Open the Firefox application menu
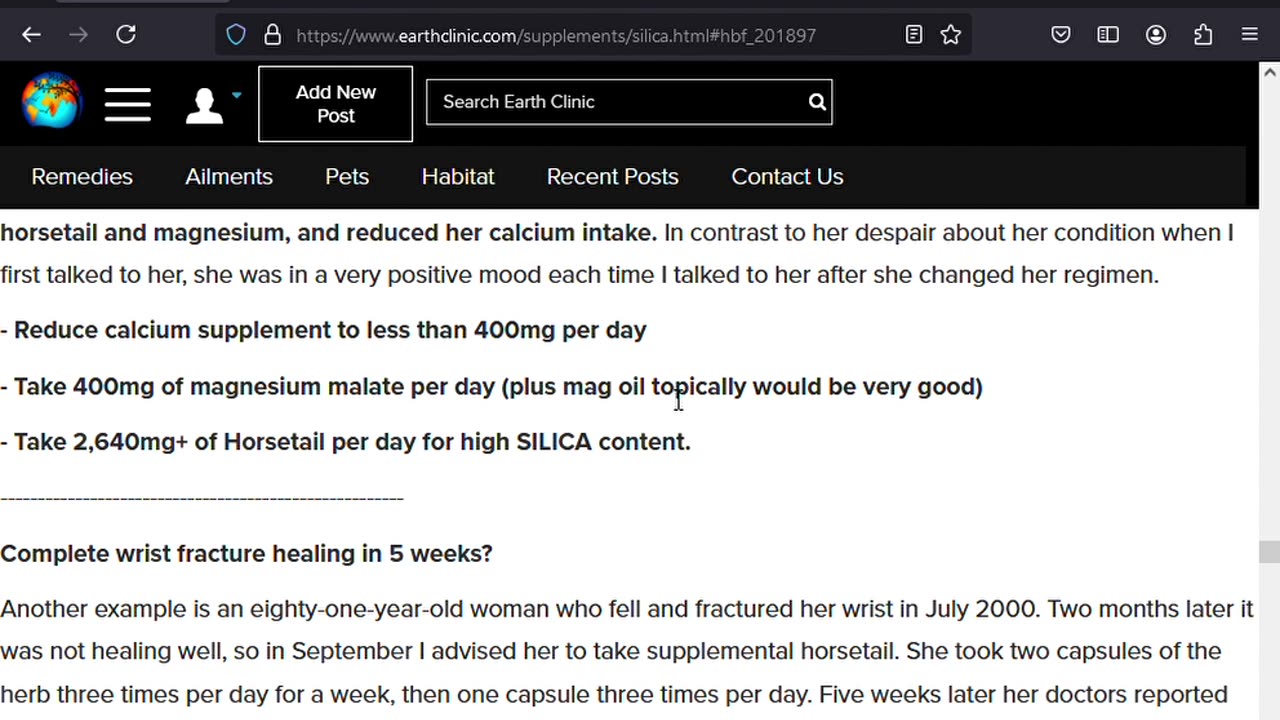1280x720 pixels. point(1250,35)
